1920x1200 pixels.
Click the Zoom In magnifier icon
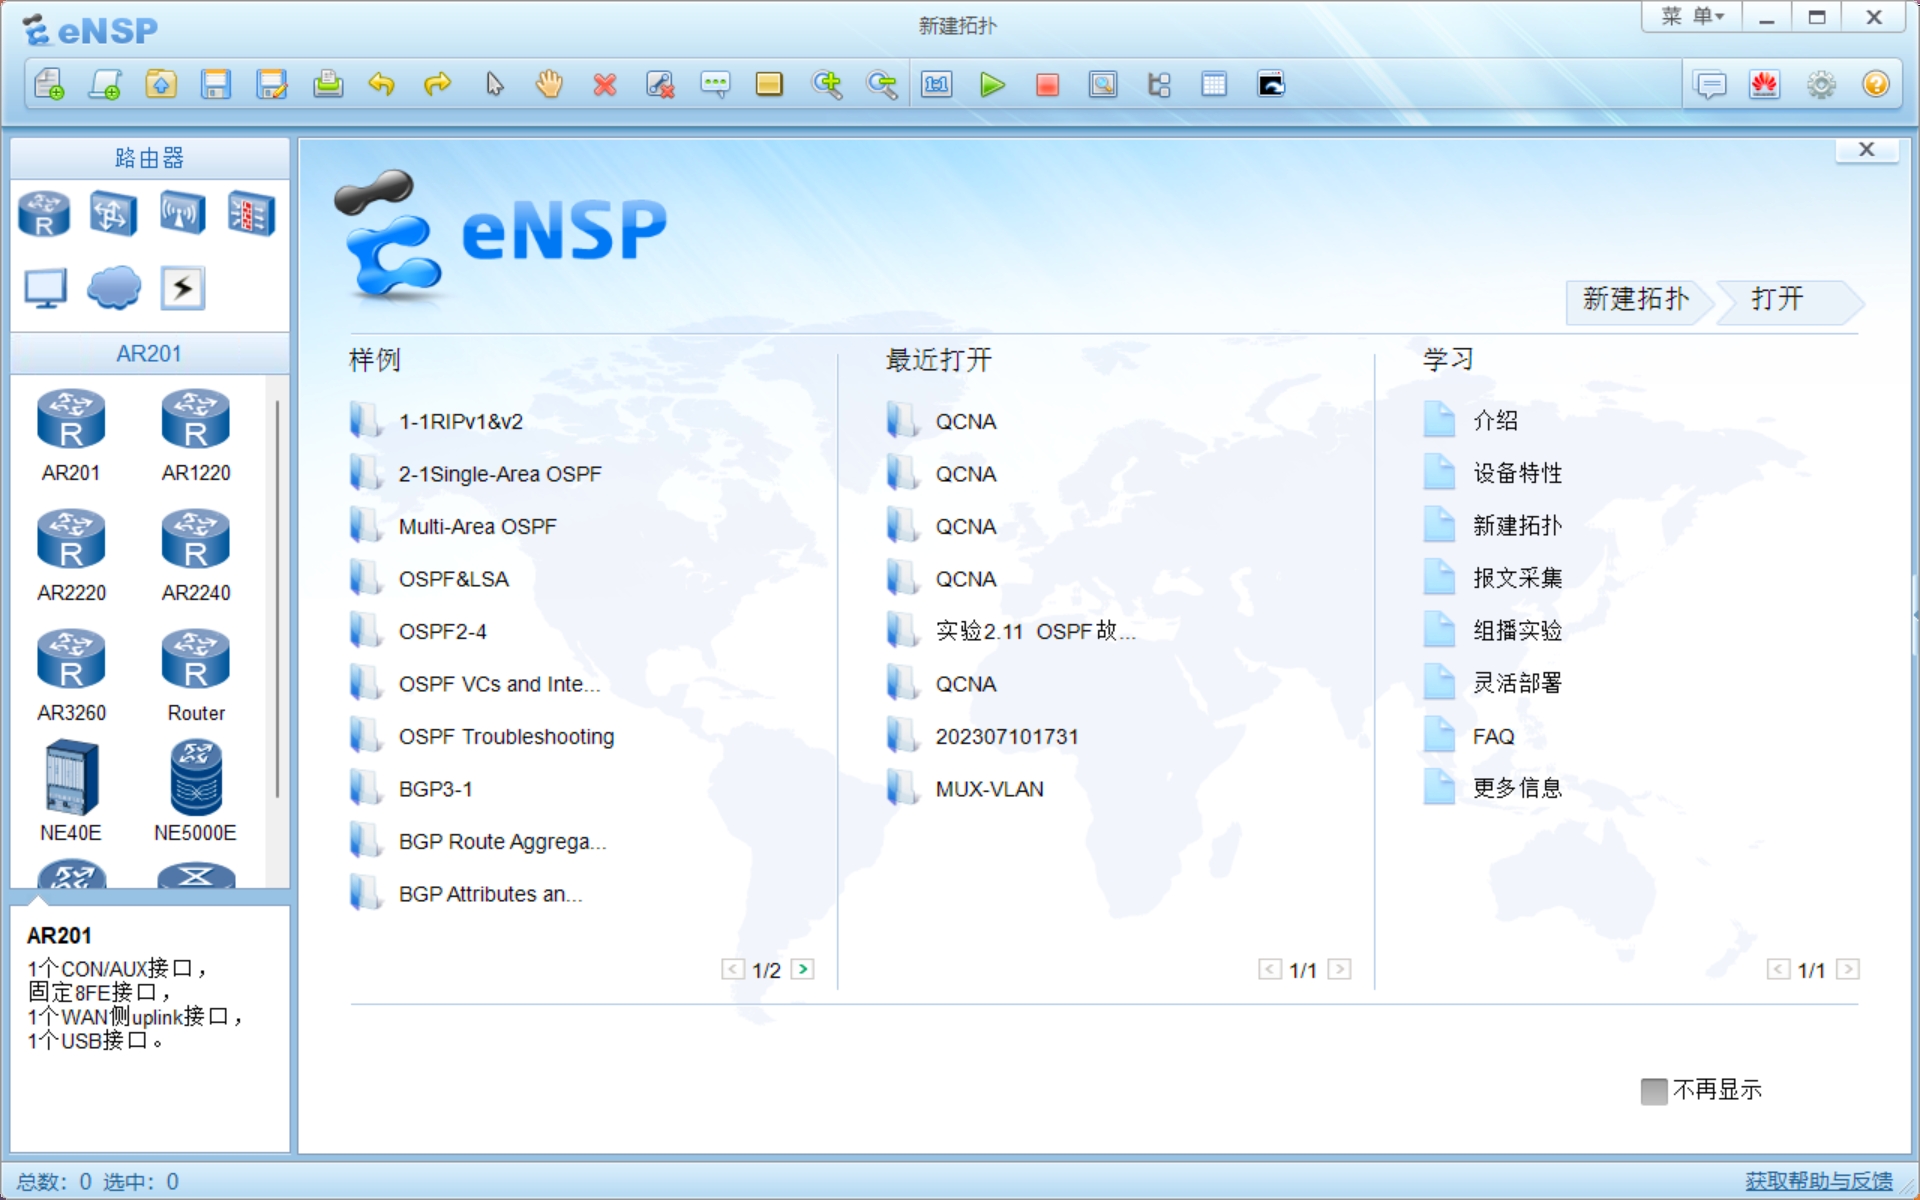[x=827, y=85]
